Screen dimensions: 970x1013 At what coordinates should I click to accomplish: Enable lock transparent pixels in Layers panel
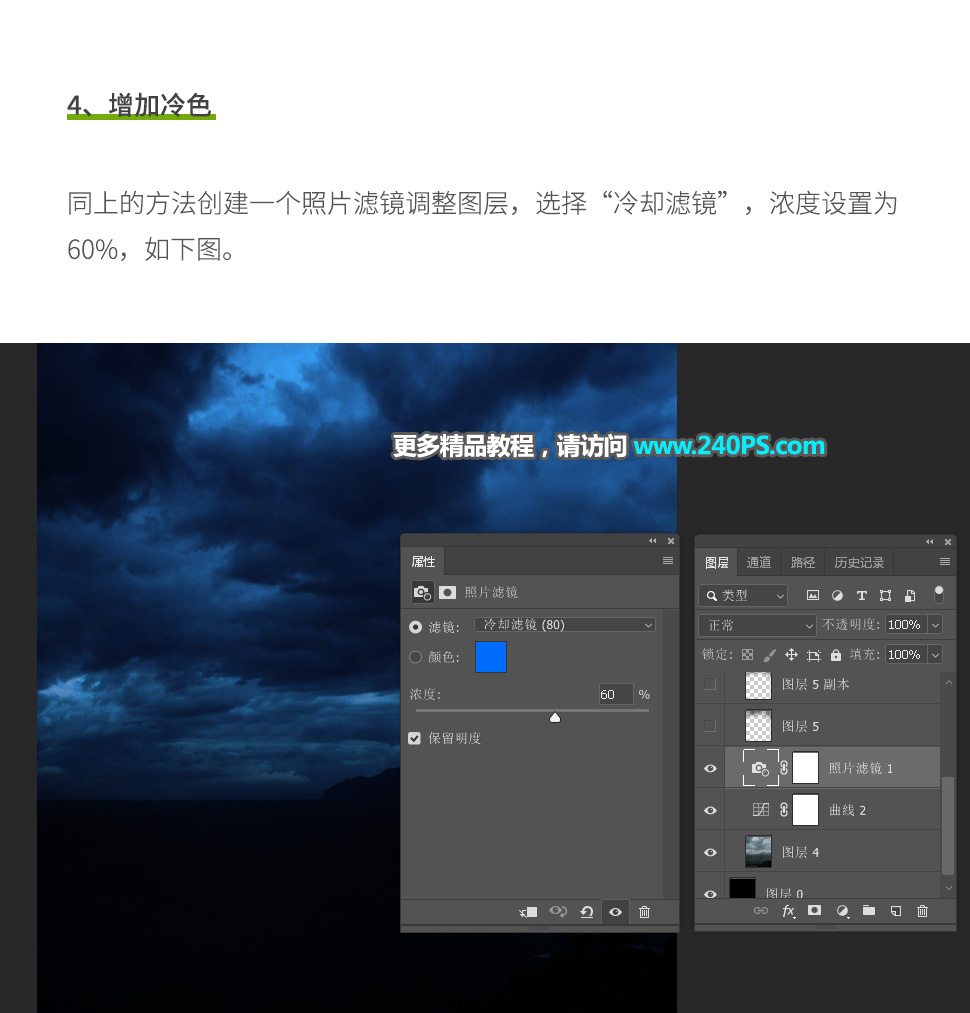[x=747, y=655]
